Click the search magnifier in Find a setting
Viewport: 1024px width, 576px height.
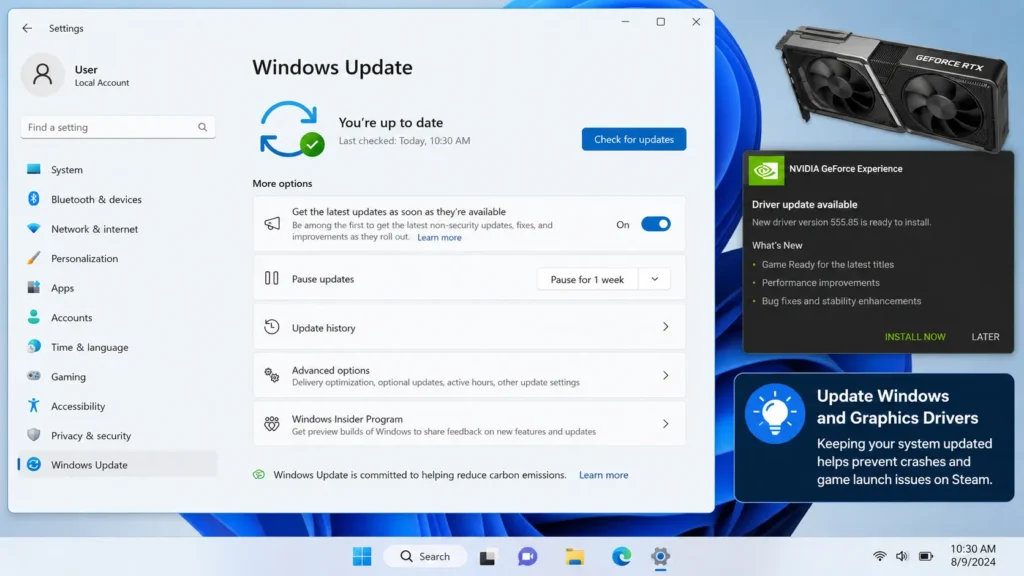point(202,127)
